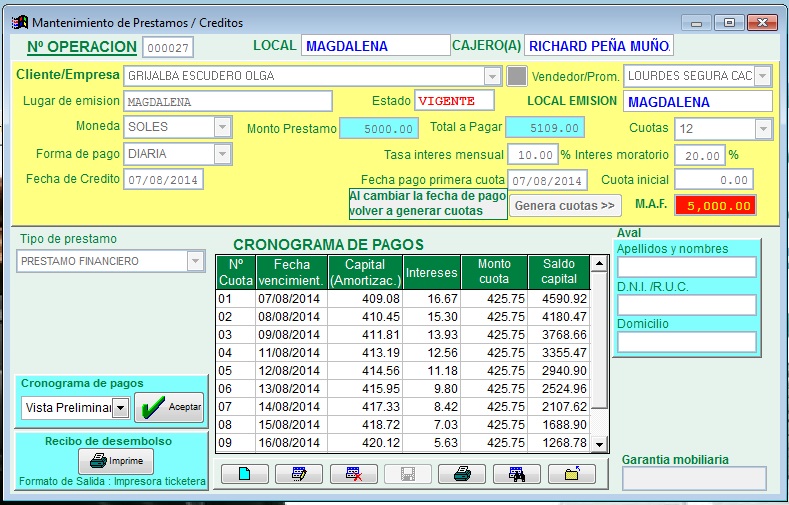The width and height of the screenshot is (789, 505).
Task: Click the edit record icon with pencil
Action: click(298, 473)
